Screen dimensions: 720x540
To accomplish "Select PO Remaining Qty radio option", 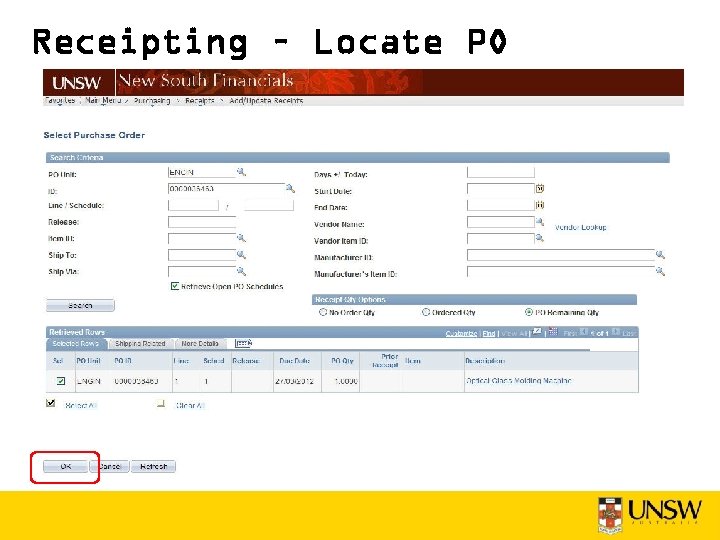I will [529, 312].
